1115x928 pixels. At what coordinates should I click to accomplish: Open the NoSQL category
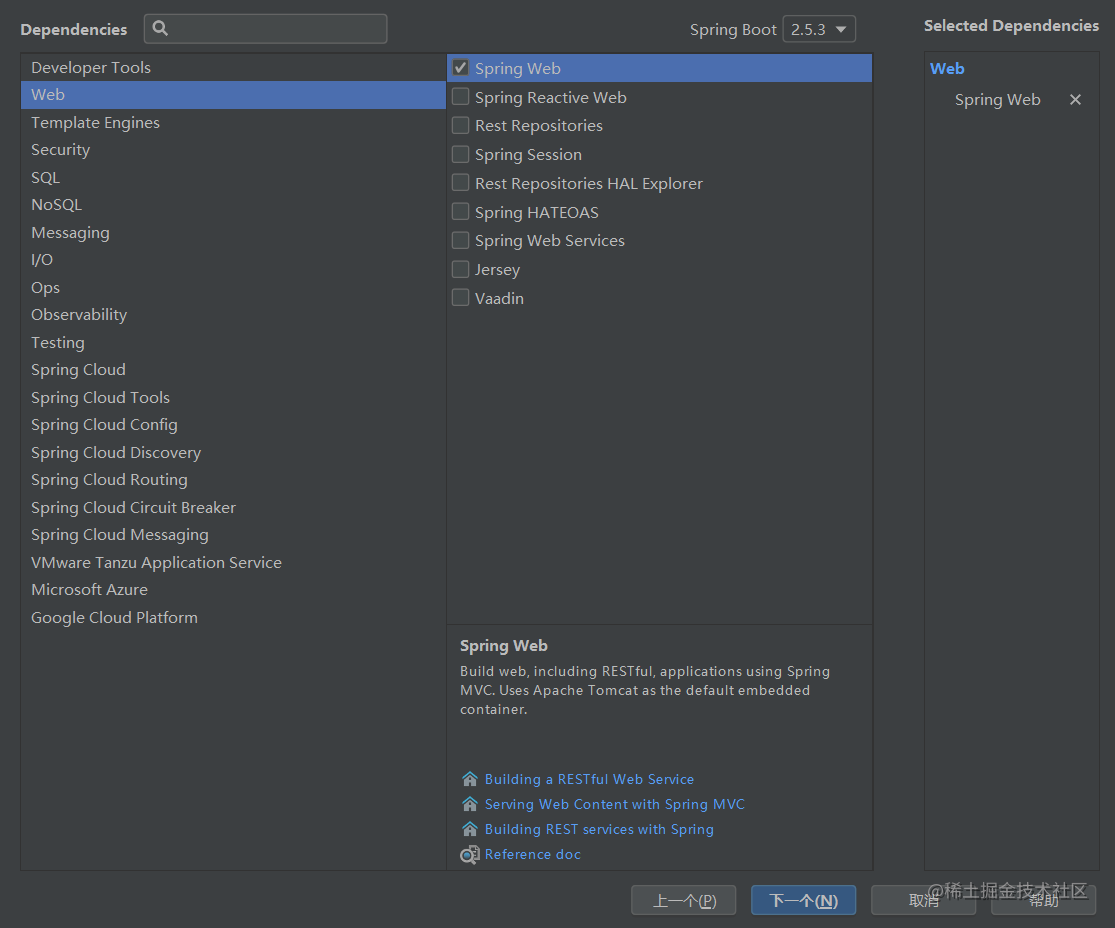tap(233, 205)
